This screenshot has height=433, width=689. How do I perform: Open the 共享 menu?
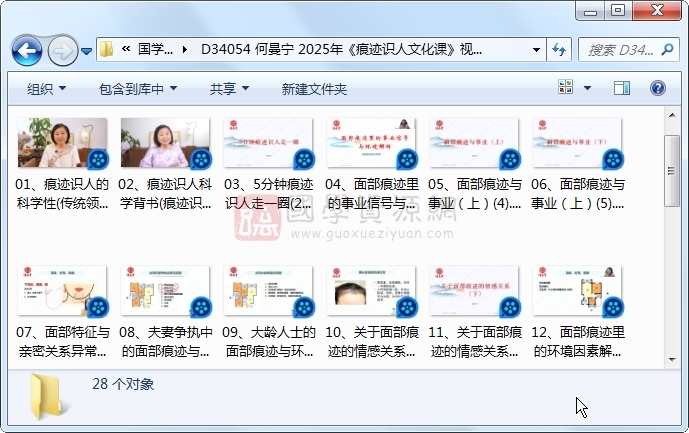[229, 89]
